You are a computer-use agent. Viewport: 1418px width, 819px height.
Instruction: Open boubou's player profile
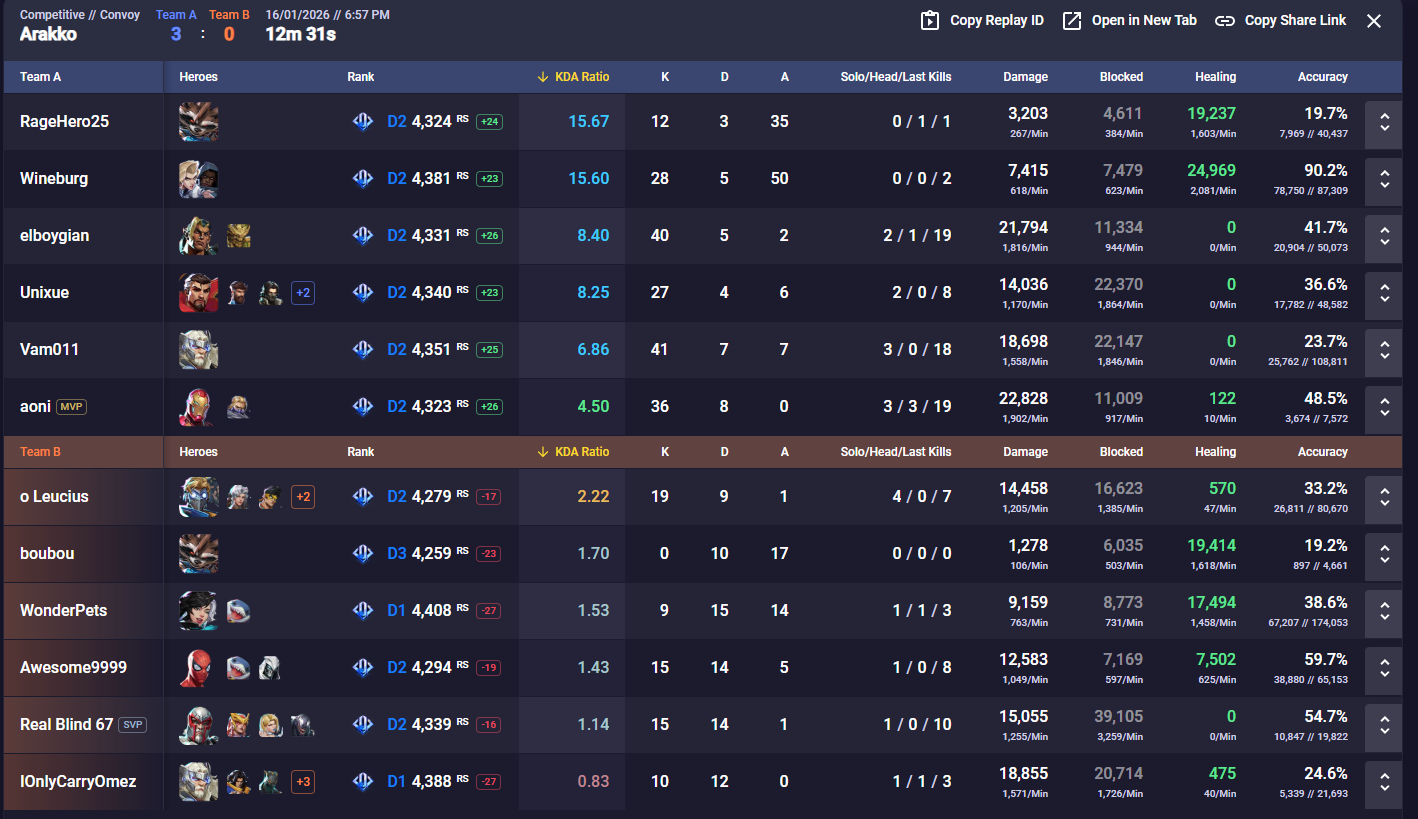[47, 554]
